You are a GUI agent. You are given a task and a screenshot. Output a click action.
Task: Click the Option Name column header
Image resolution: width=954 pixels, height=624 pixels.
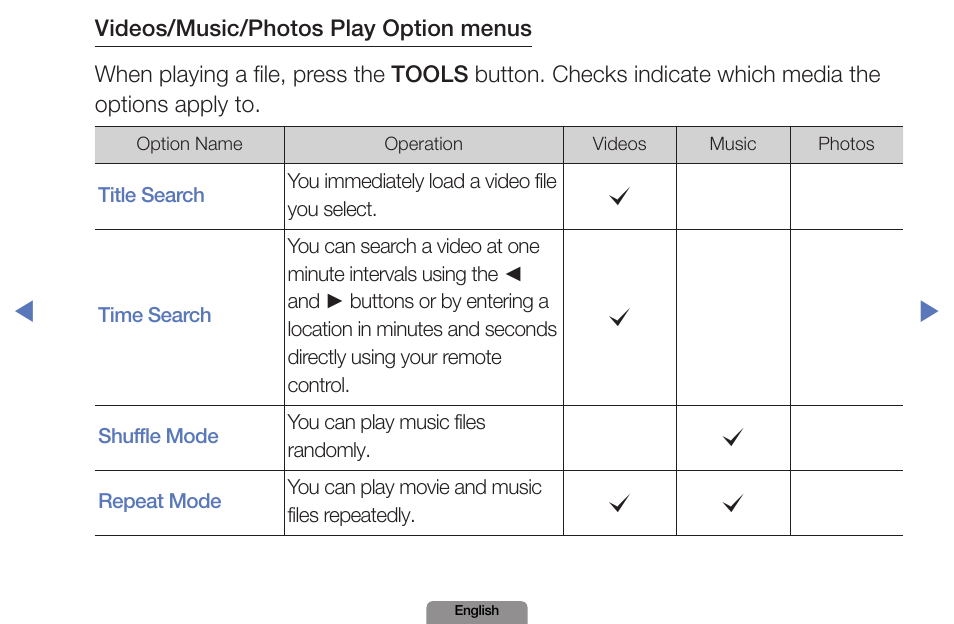pos(189,144)
